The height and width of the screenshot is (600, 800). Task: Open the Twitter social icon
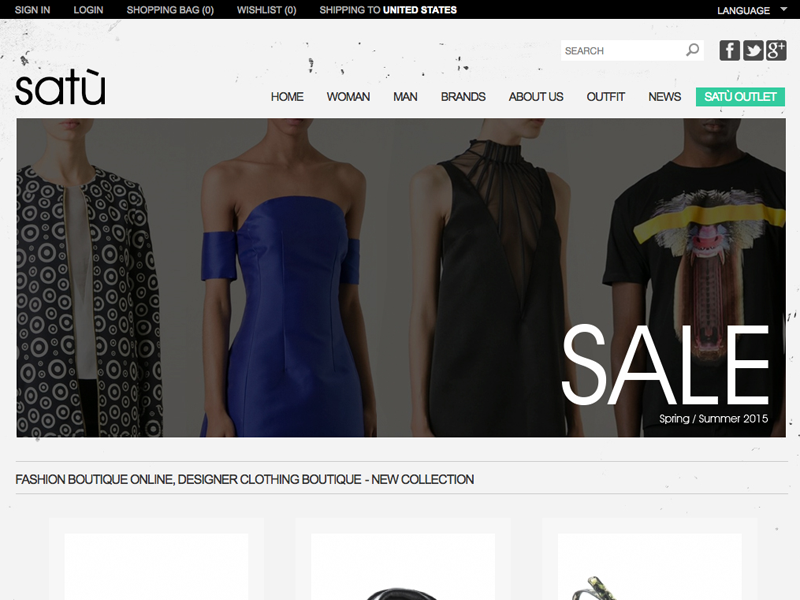pos(753,51)
